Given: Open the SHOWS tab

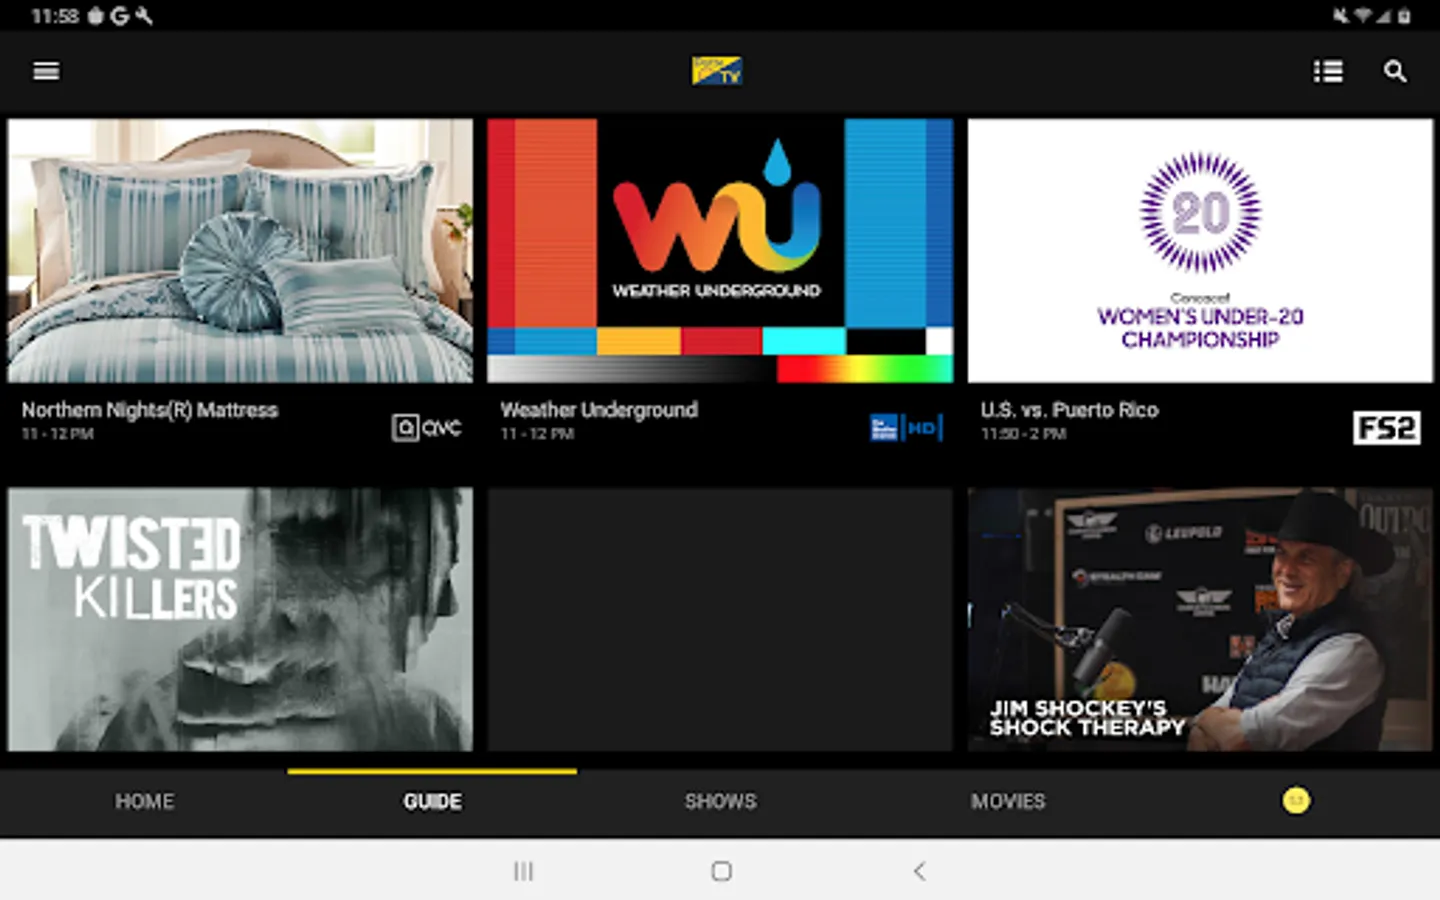Looking at the screenshot, I should 720,801.
